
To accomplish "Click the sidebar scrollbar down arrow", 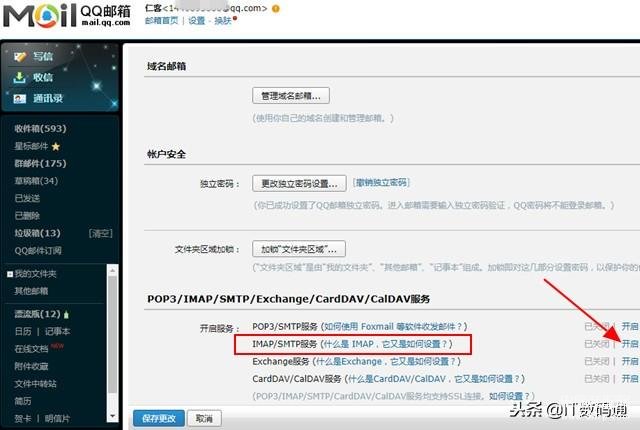I will [x=113, y=417].
